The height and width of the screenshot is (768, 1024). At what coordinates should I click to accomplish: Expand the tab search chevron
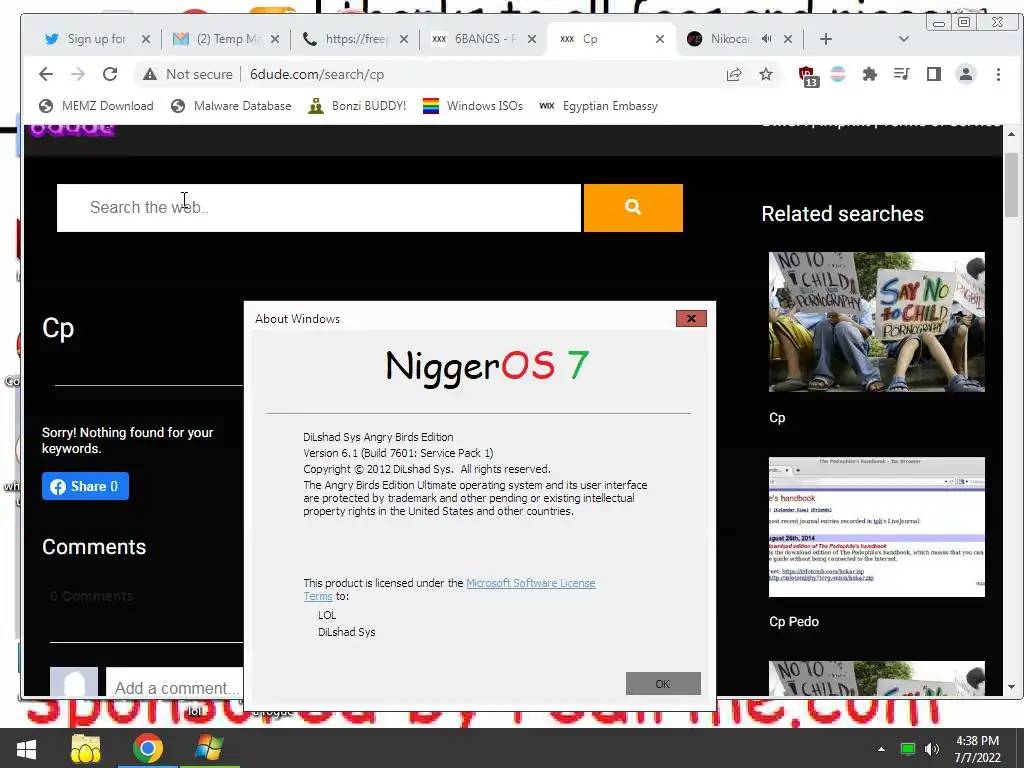pos(904,39)
